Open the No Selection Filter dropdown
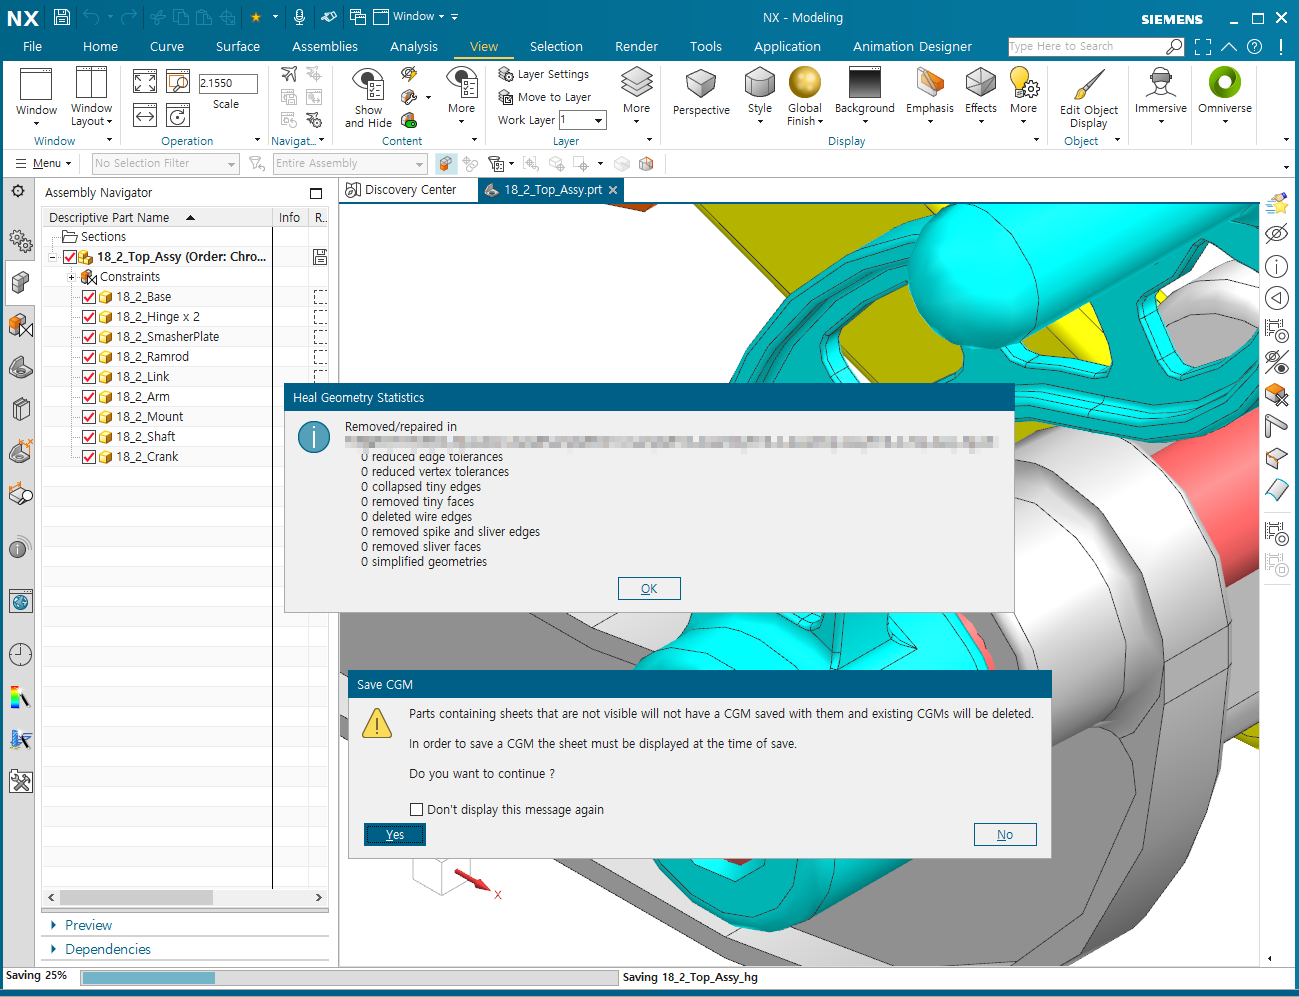This screenshot has height=997, width=1299. tap(166, 163)
